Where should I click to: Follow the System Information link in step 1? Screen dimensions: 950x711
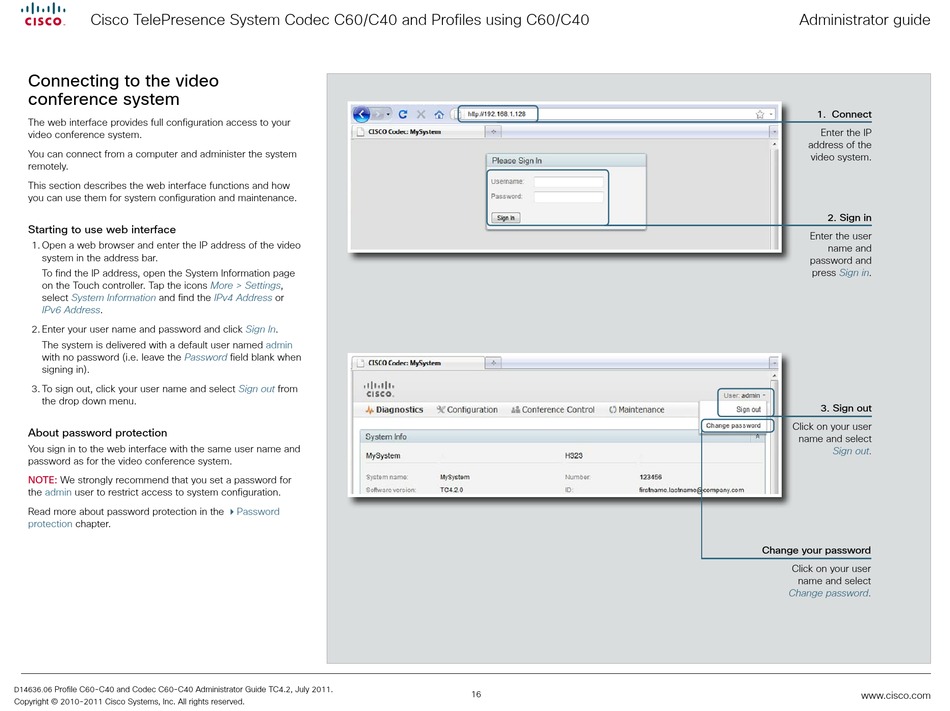pyautogui.click(x=113, y=298)
